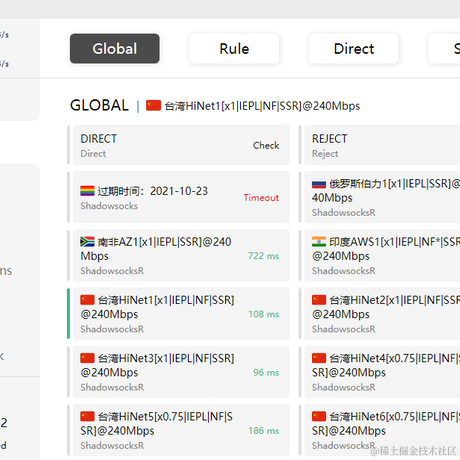
Task: Select the 南非AZ1 proxy node
Action: coord(181,255)
